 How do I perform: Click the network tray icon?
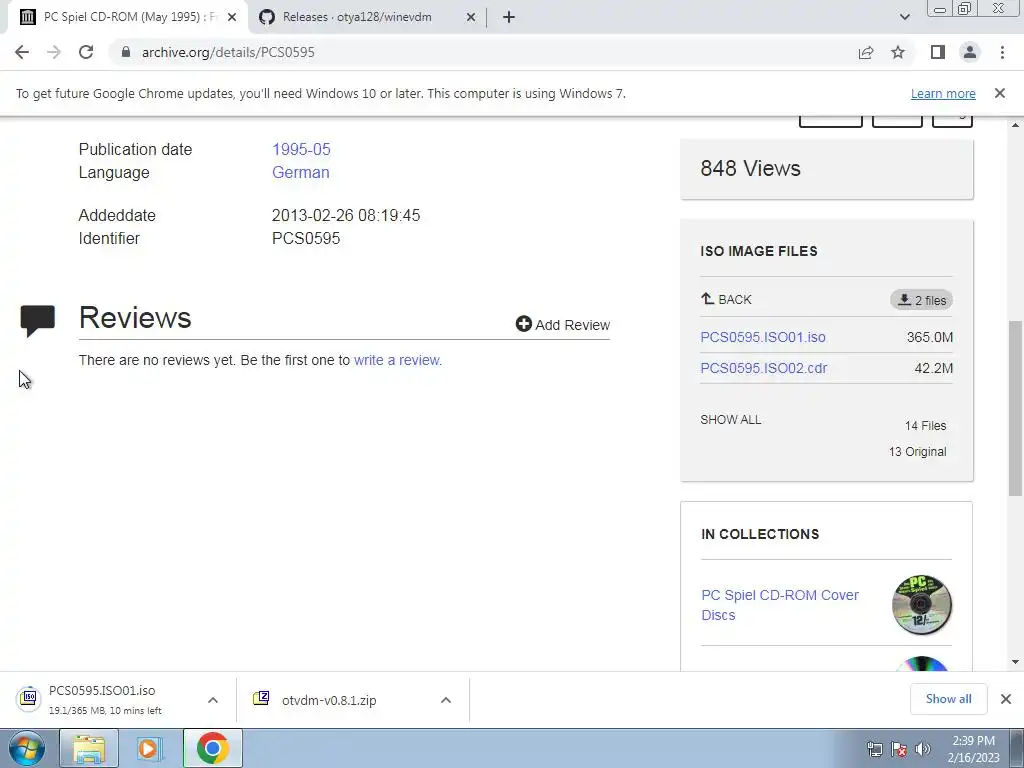coord(874,749)
